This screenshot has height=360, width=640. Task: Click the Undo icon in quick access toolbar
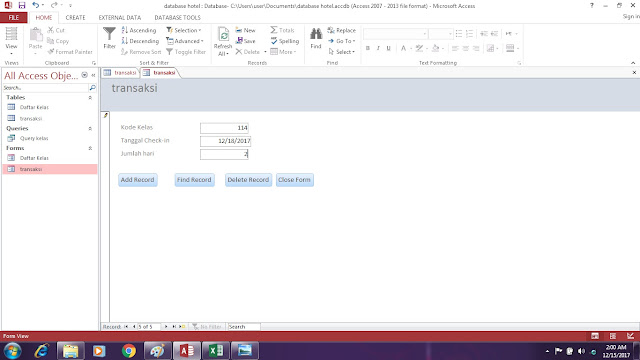36,5
